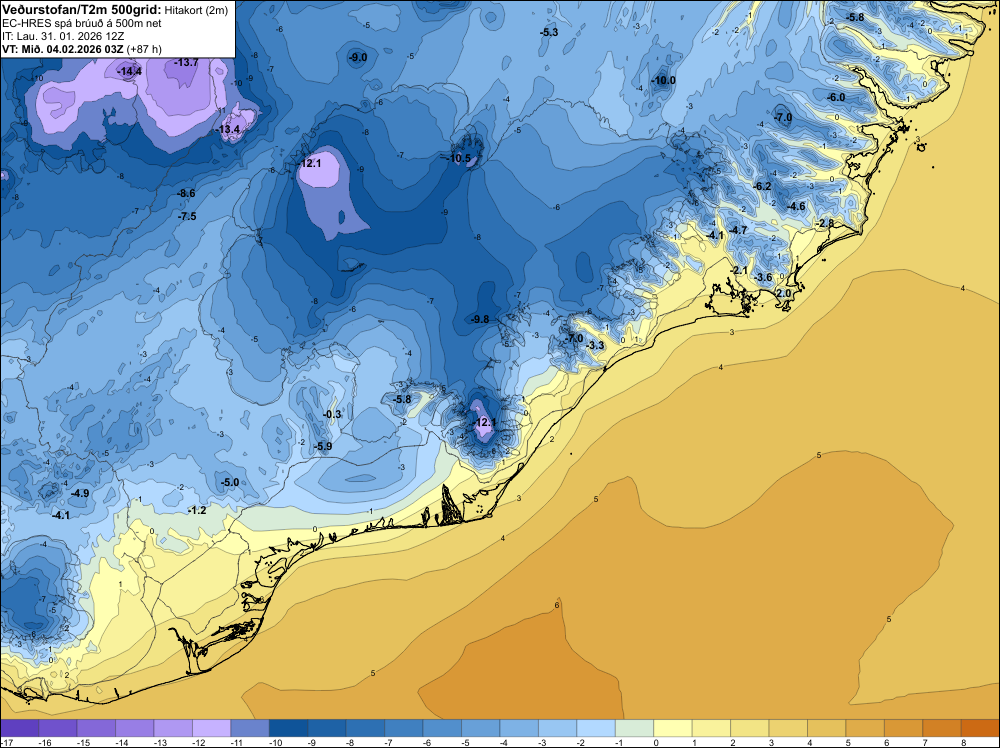Select the -11 label on the color legend
Screen dimensions: 1000x748
tap(237, 742)
